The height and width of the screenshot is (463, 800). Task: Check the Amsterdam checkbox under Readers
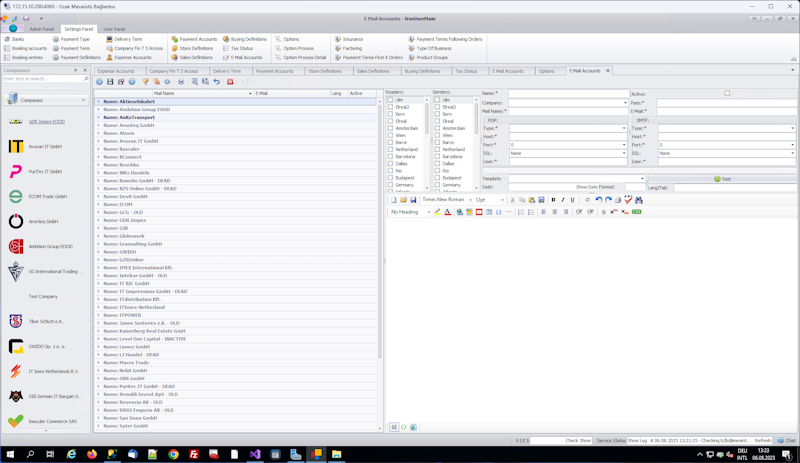click(390, 128)
